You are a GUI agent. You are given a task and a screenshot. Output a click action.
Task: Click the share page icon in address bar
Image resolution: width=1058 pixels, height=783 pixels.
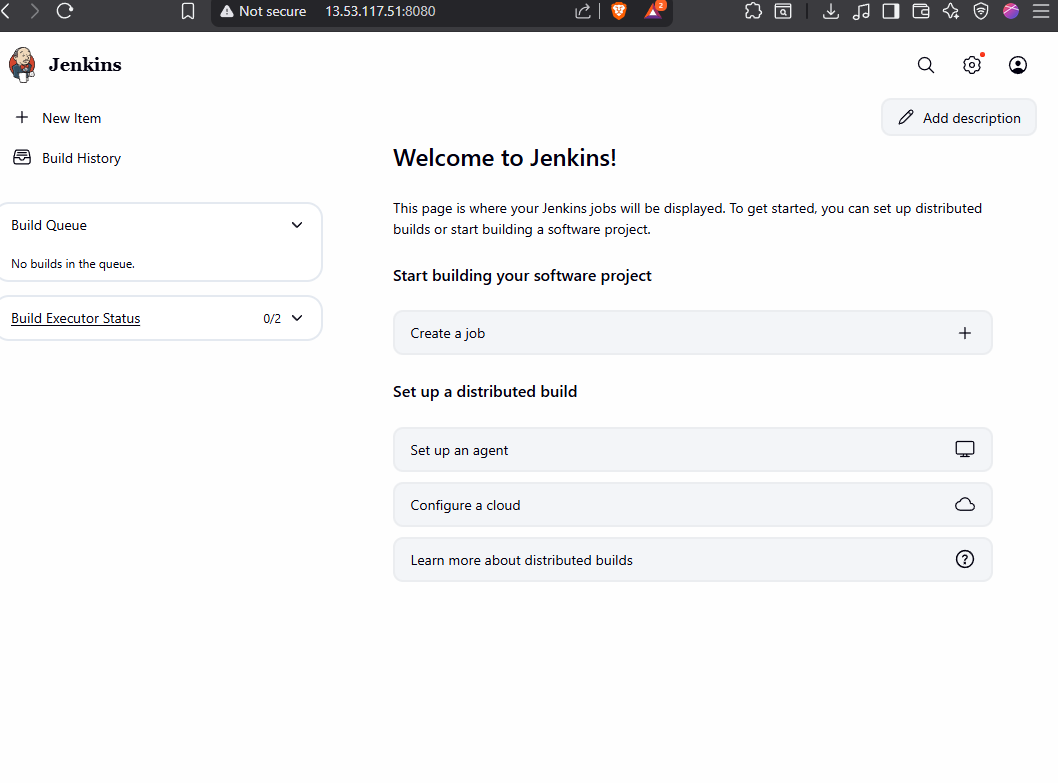pyautogui.click(x=583, y=11)
